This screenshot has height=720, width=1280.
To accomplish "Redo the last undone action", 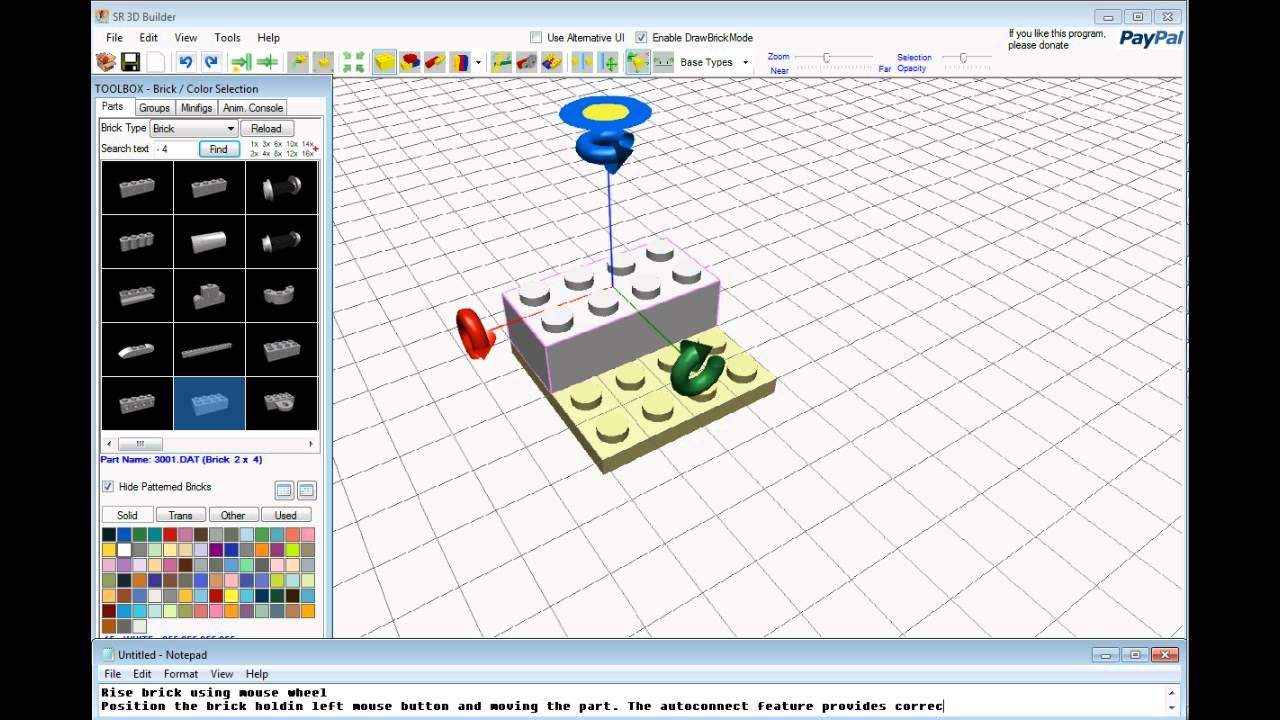I will click(211, 62).
